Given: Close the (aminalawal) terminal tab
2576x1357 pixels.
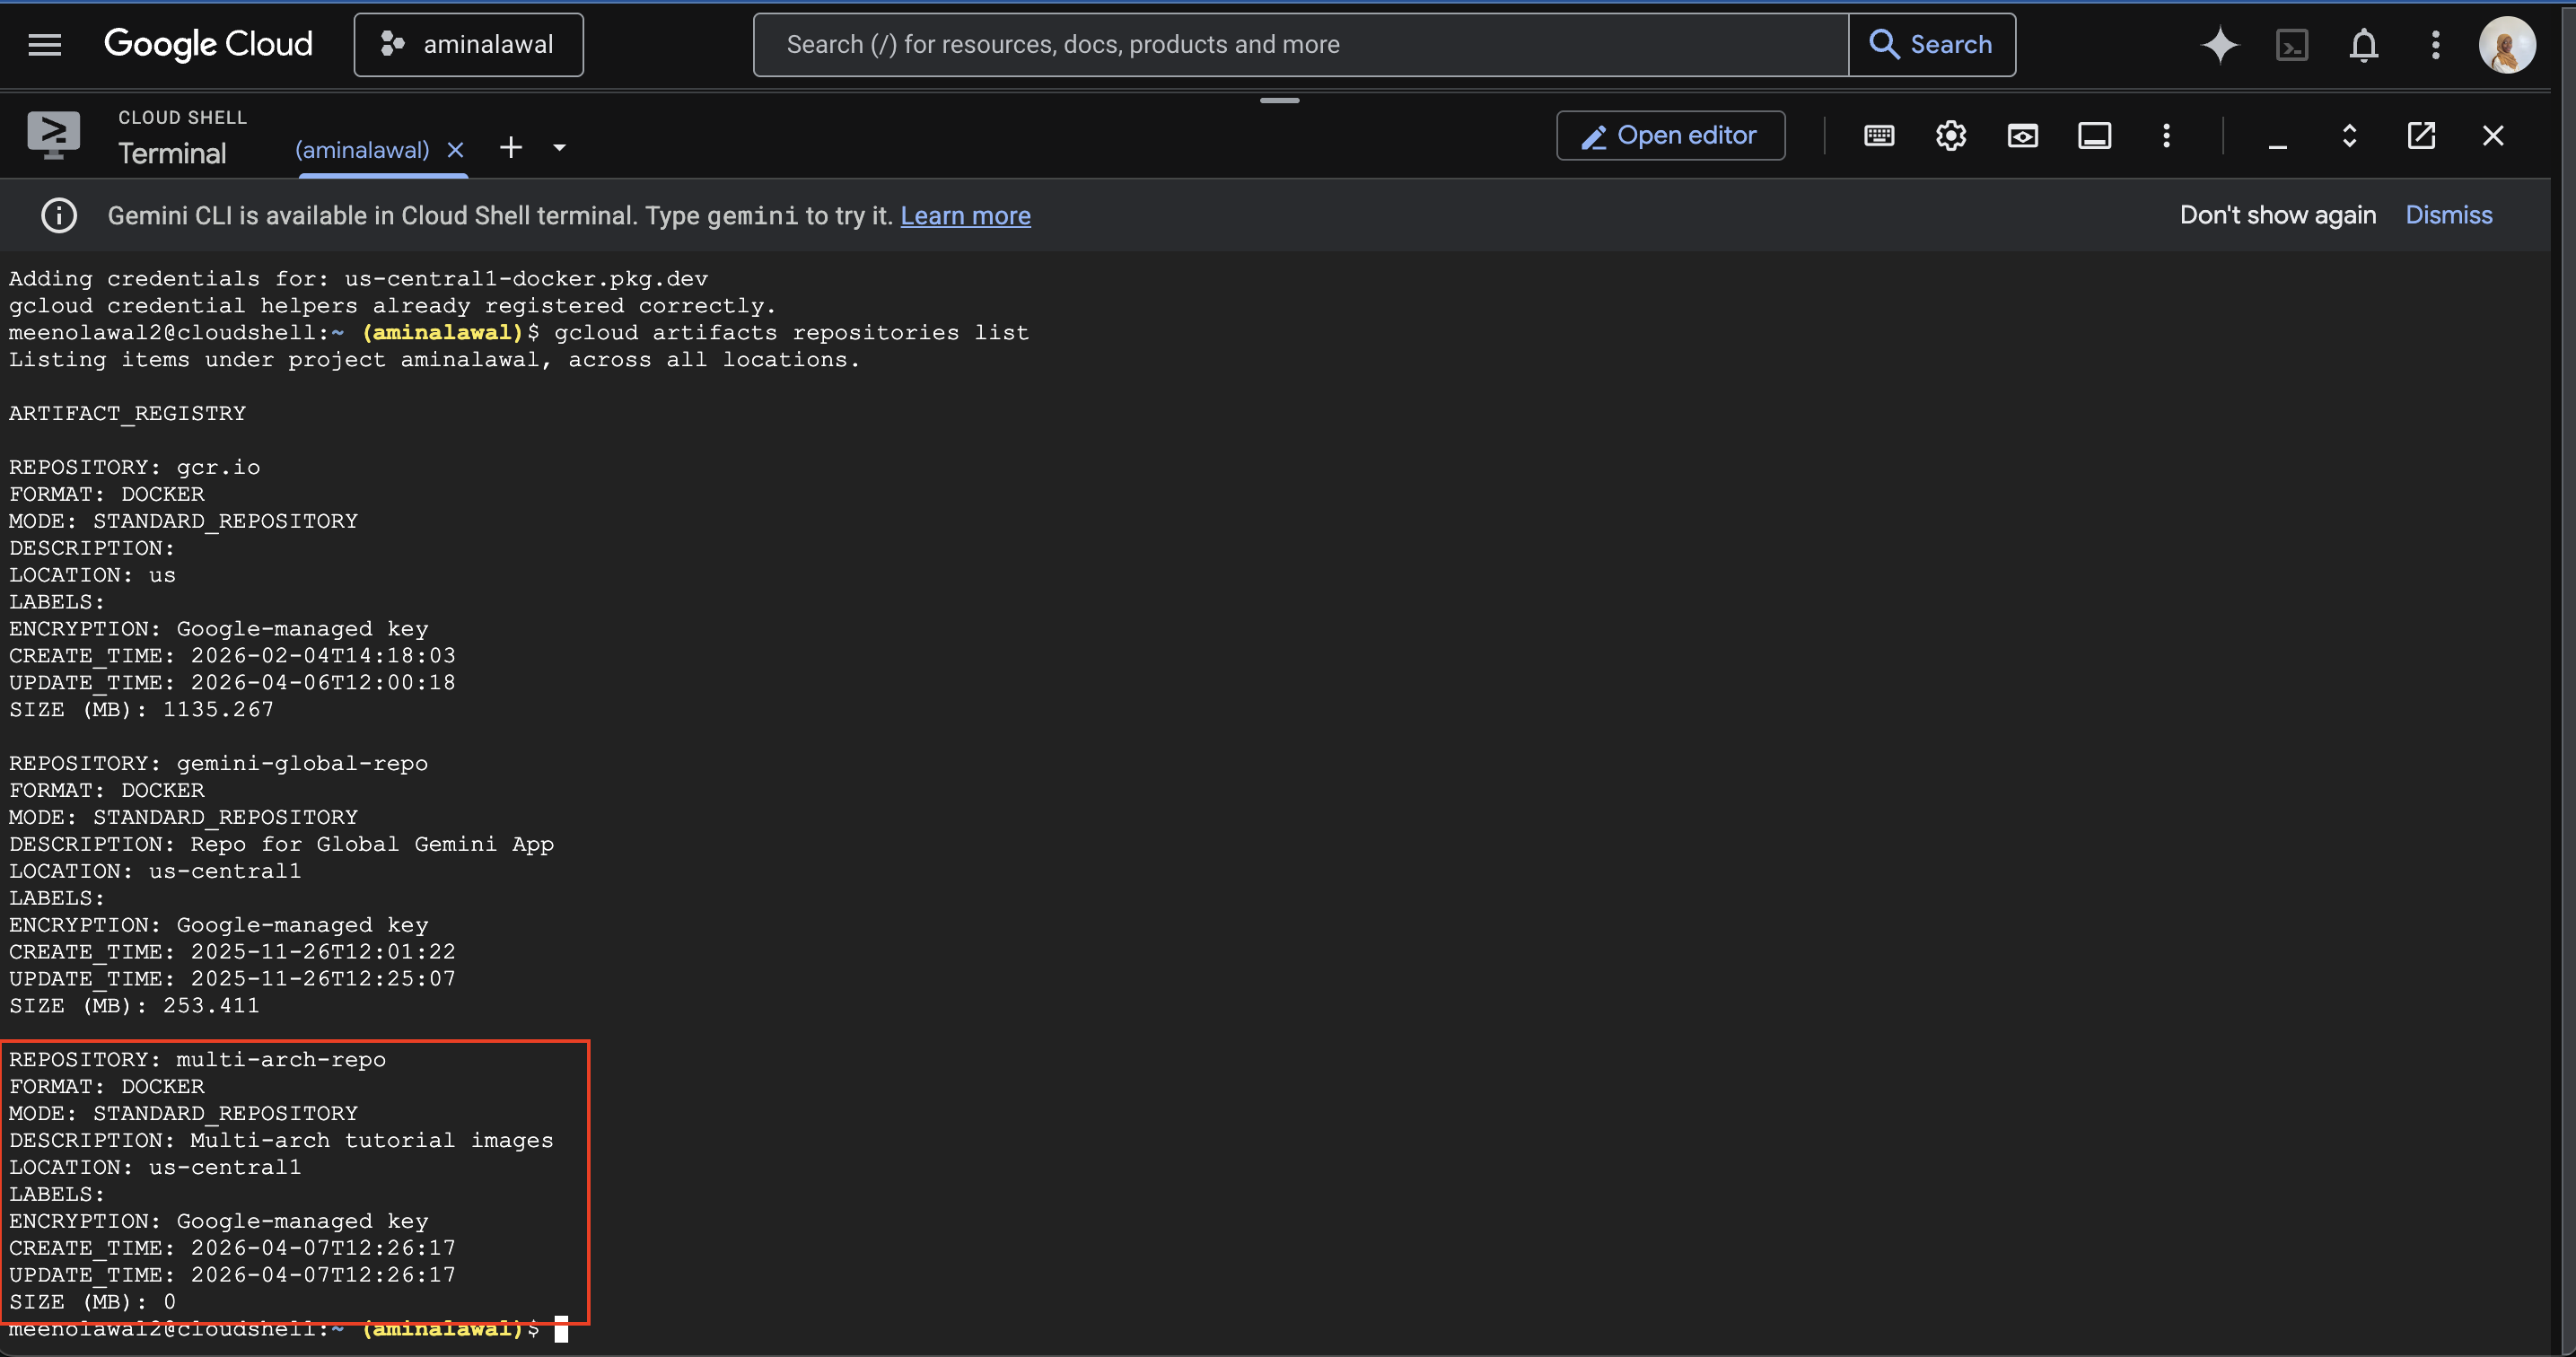Looking at the screenshot, I should pyautogui.click(x=455, y=149).
